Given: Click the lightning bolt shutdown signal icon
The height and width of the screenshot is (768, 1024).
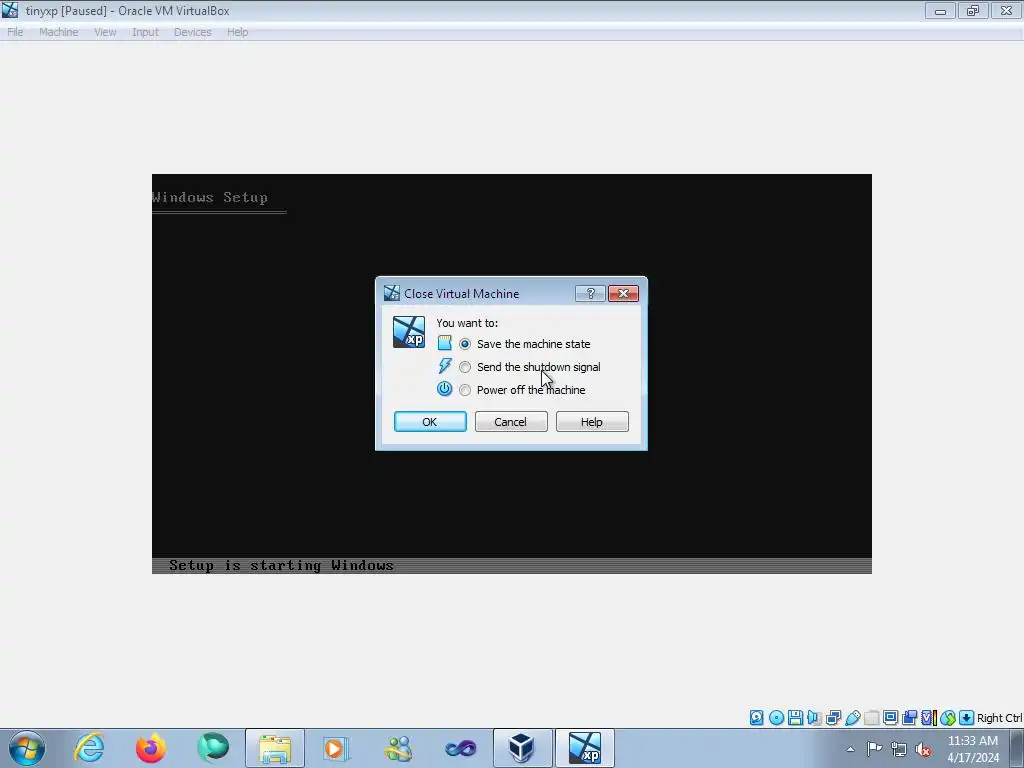Looking at the screenshot, I should coord(445,366).
